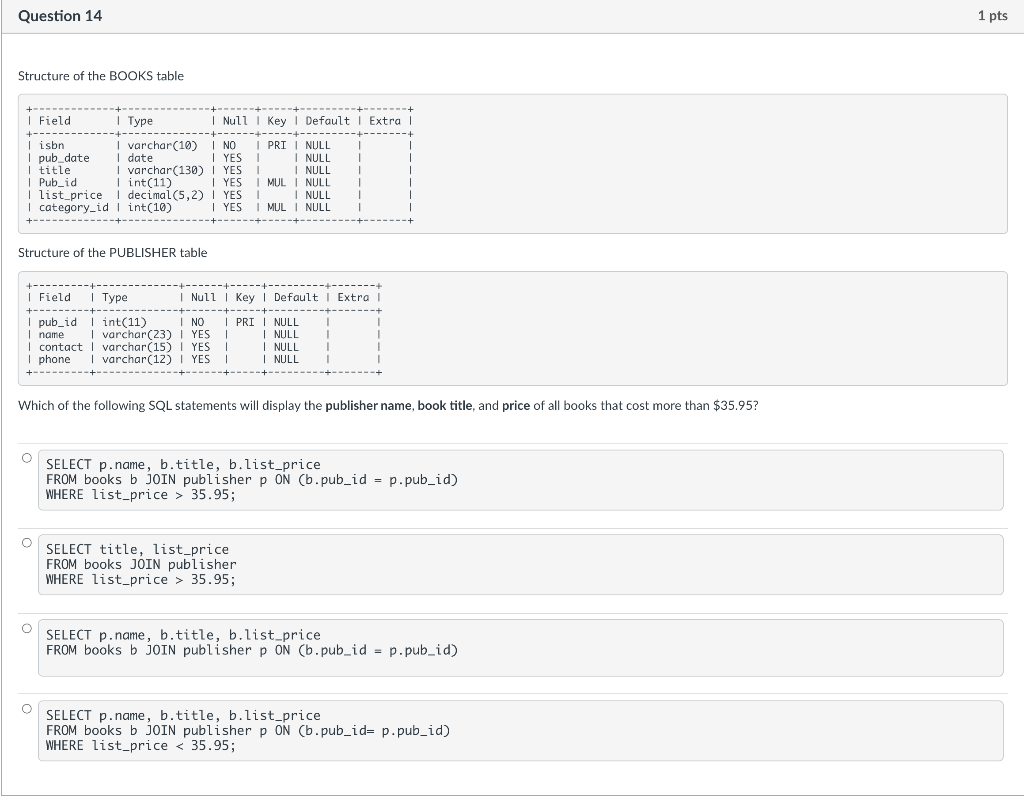Click the pub_id field in PUBLISHER table
The image size is (1024, 802).
tap(57, 322)
